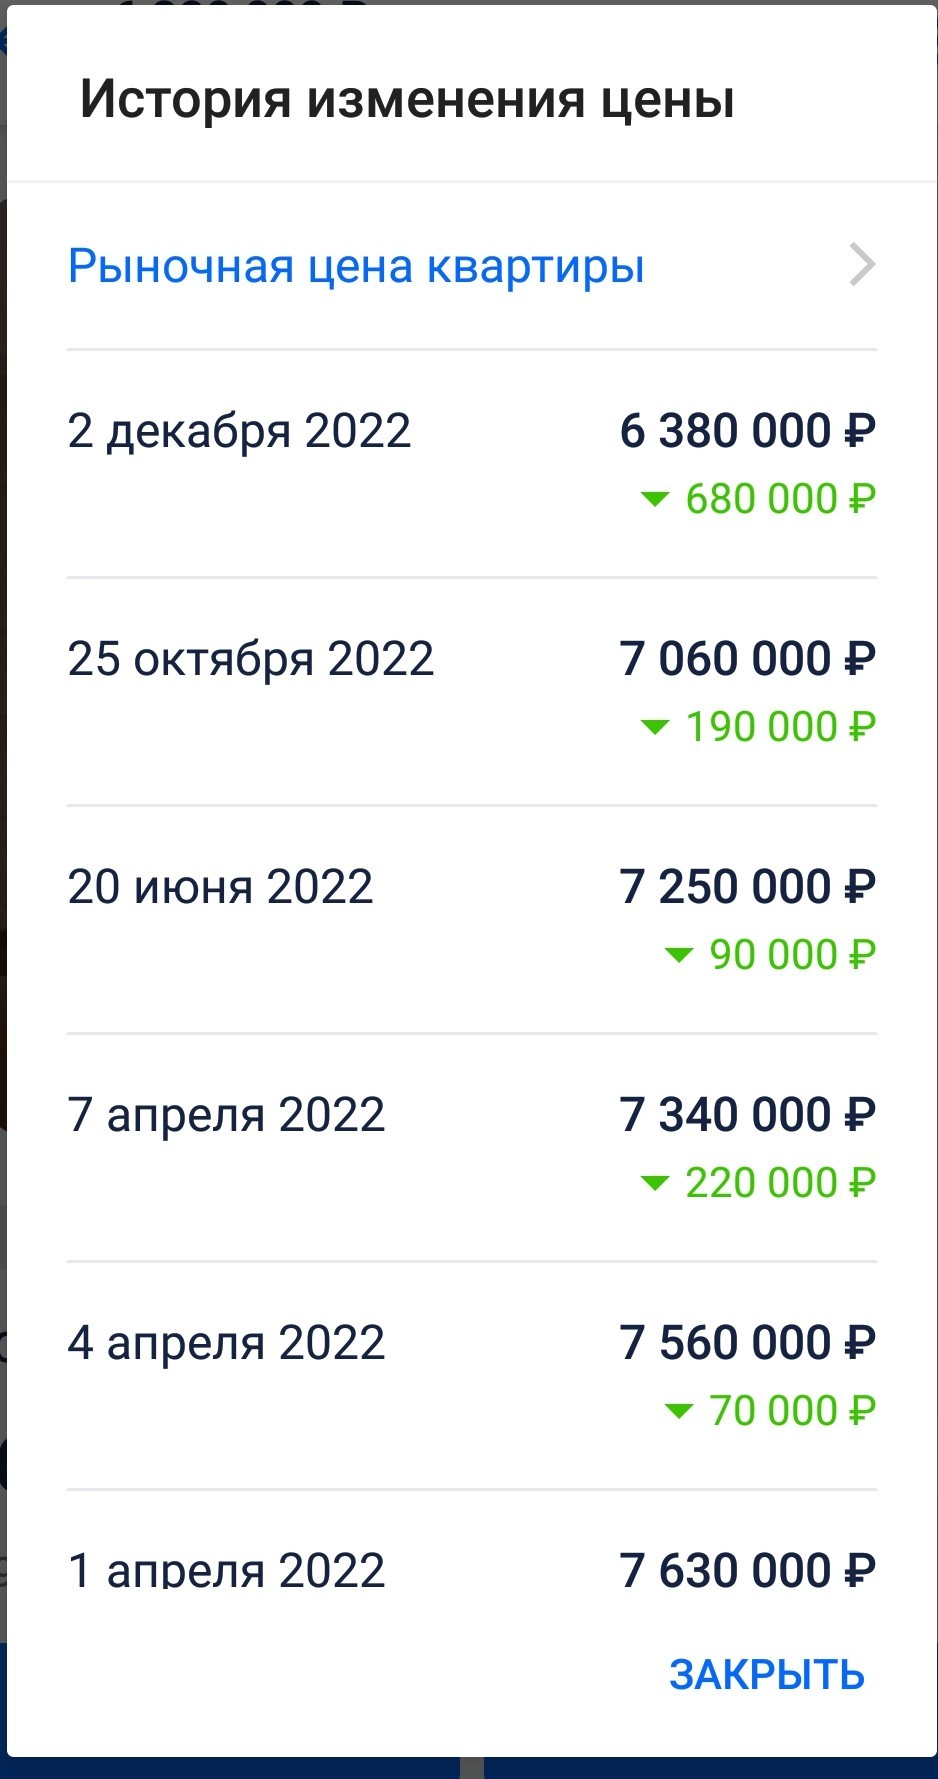Click the green down arrow next to 220 000 ₽
The width and height of the screenshot is (938, 1779).
coord(654,1183)
